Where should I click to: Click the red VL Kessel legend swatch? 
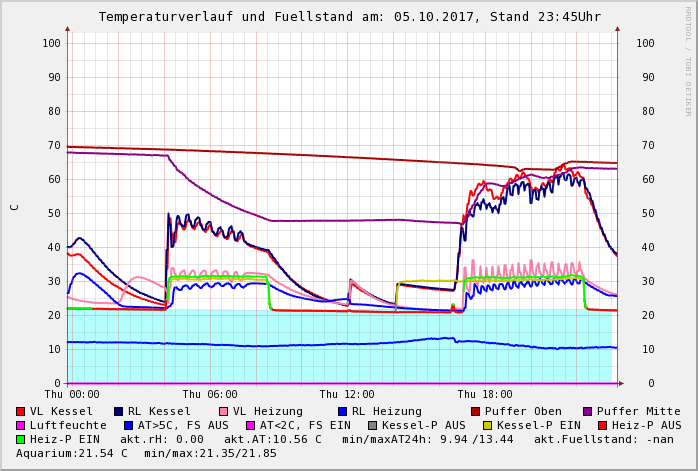pos(21,411)
